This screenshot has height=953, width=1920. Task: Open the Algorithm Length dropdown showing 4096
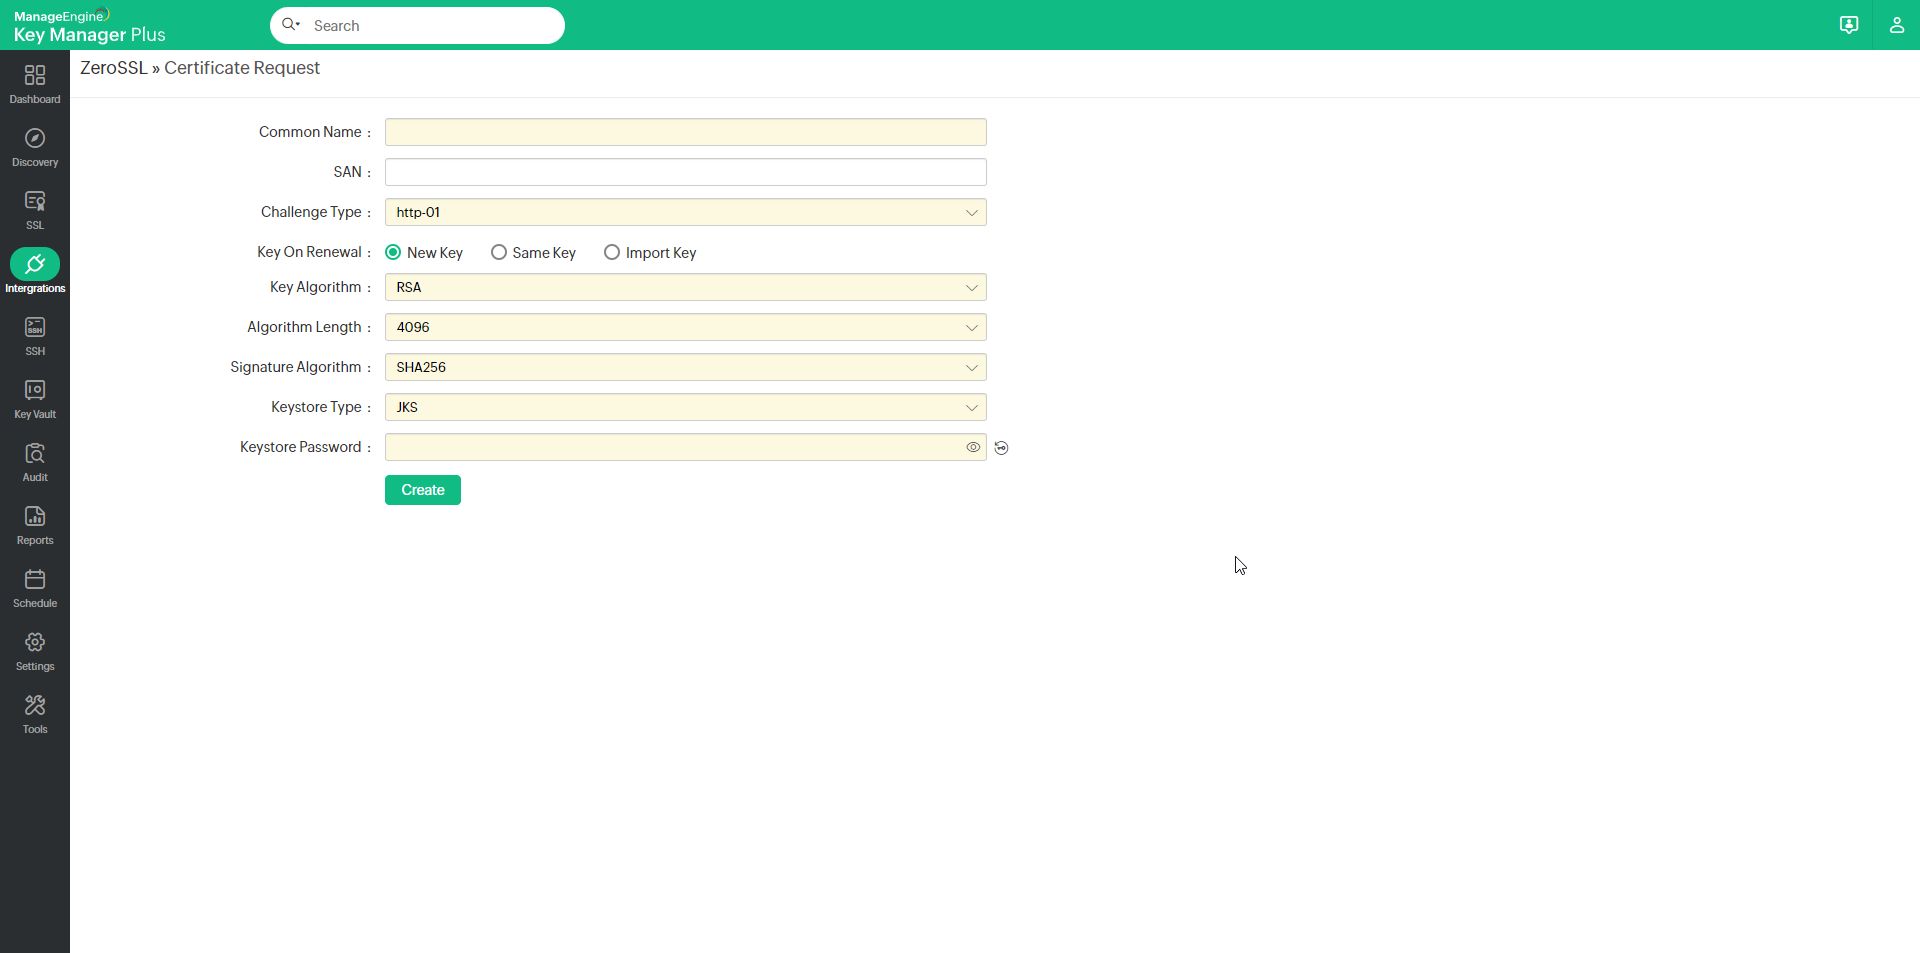(x=685, y=327)
